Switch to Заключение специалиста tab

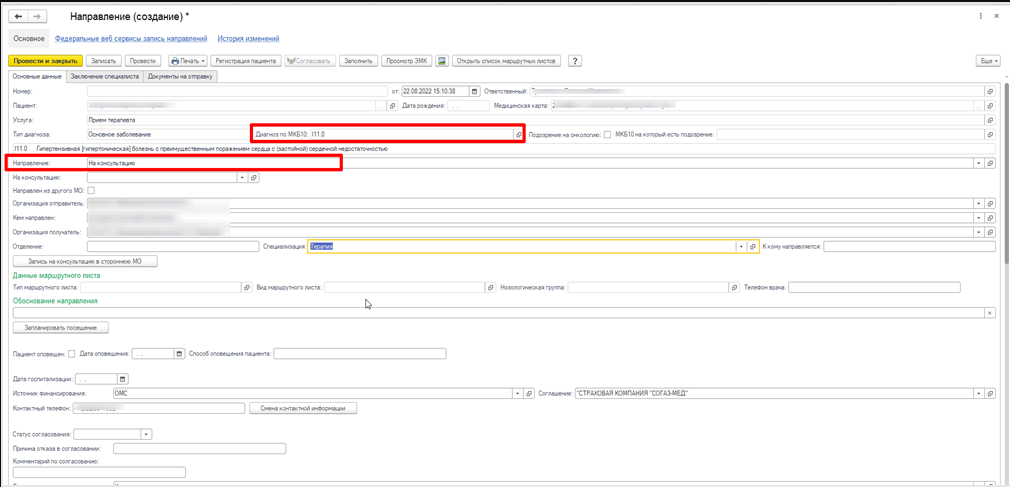coord(105,76)
